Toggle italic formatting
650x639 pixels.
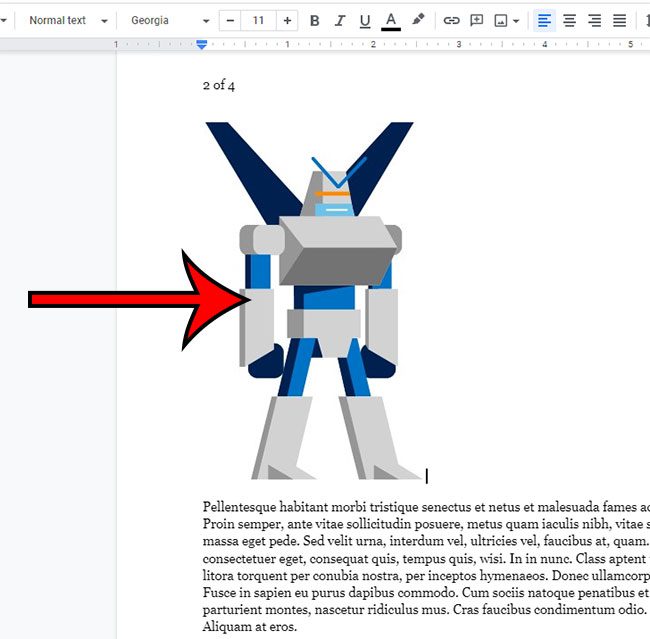click(340, 20)
